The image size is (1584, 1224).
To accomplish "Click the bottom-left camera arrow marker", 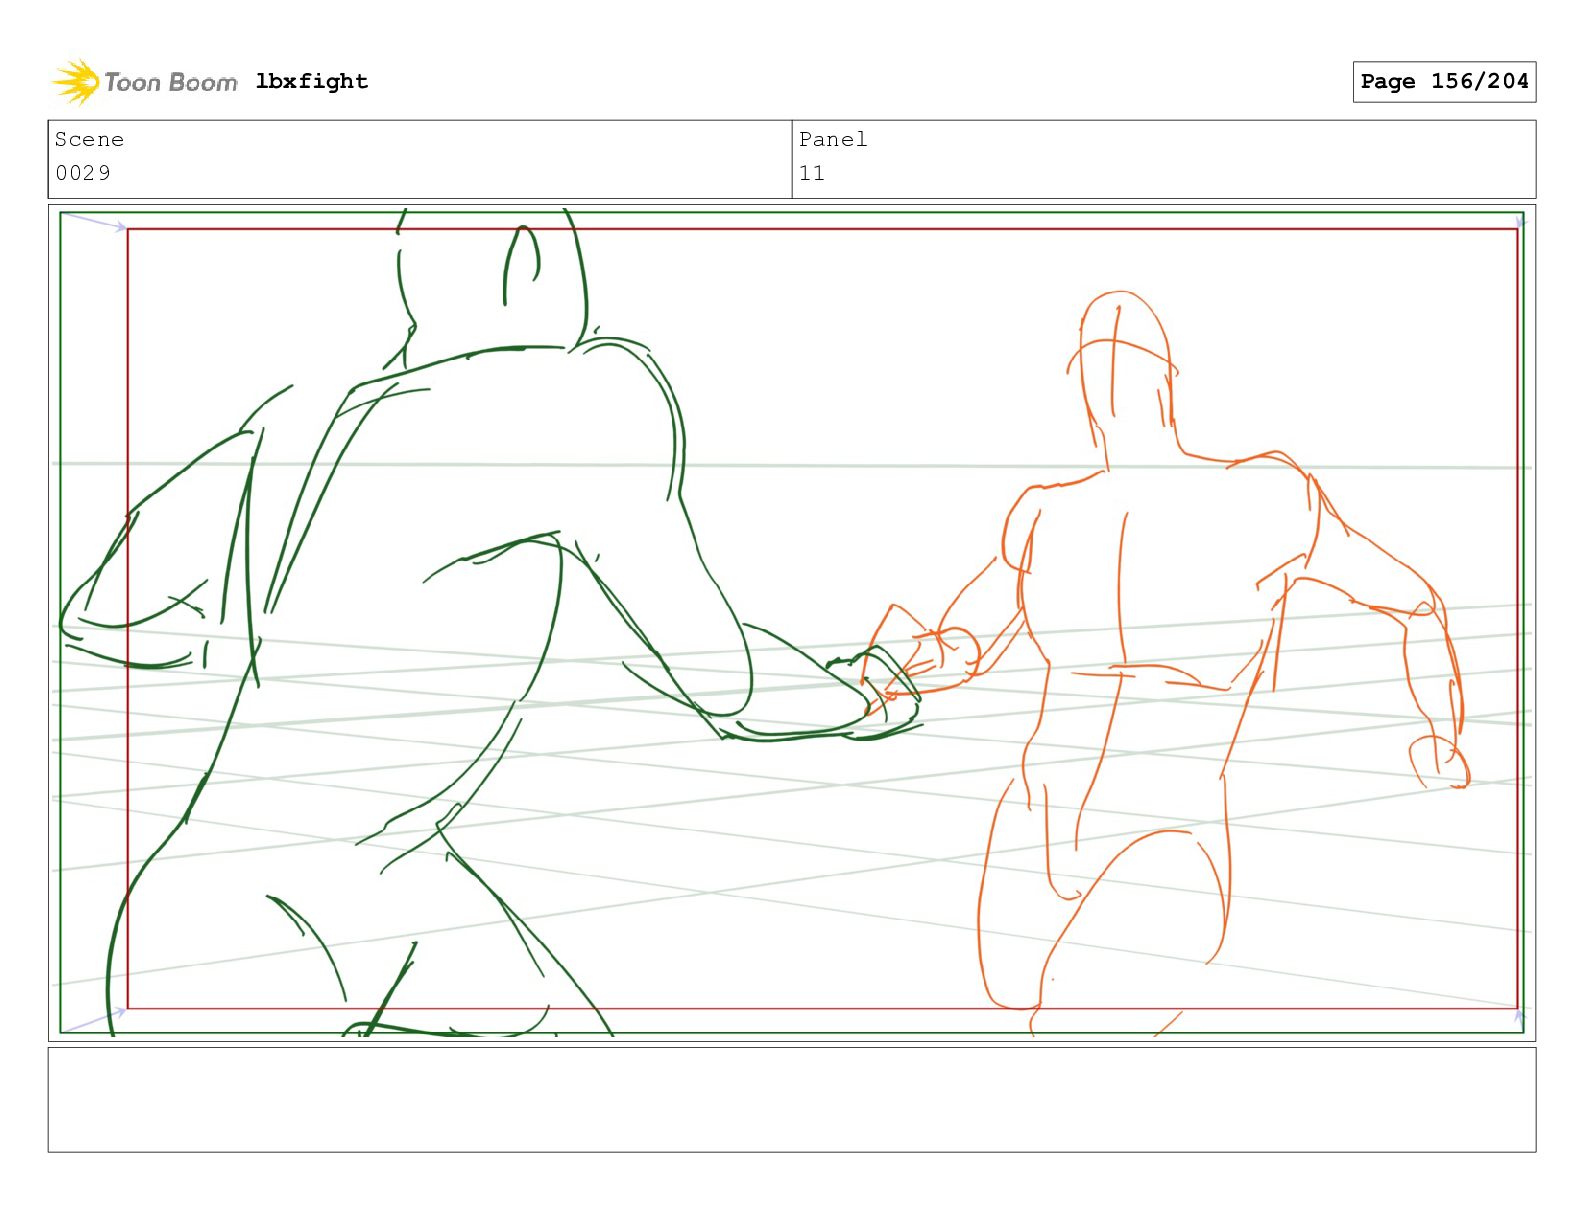I will (x=95, y=1021).
